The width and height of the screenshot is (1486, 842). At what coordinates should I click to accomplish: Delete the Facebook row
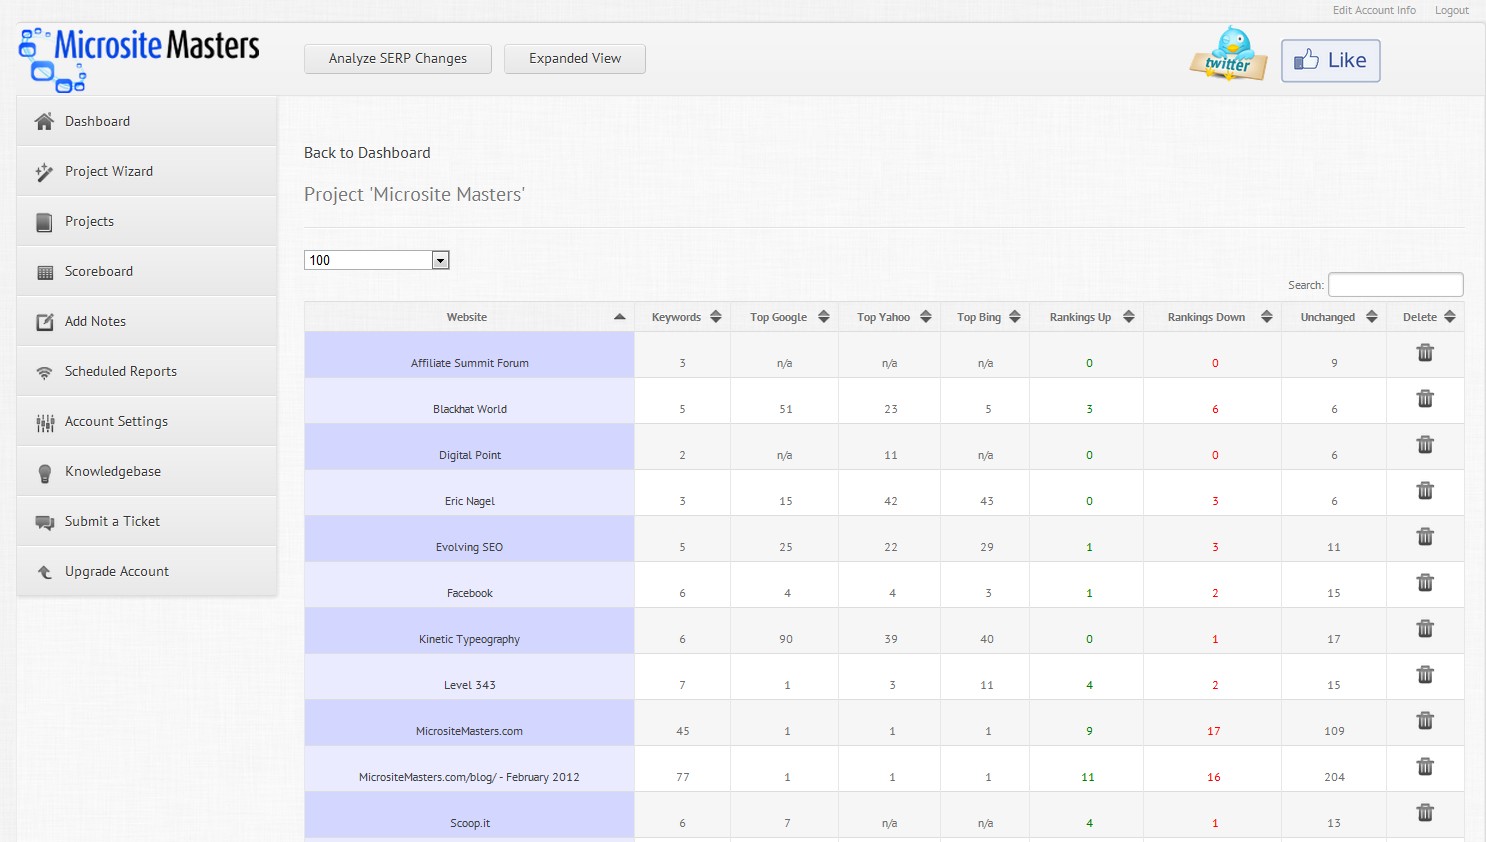pos(1425,582)
